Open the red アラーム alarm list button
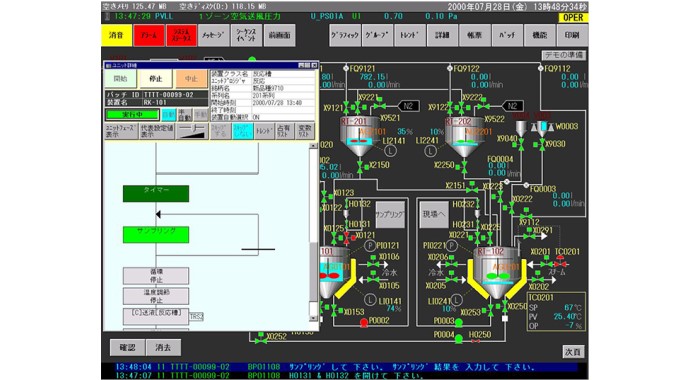 (x=149, y=35)
